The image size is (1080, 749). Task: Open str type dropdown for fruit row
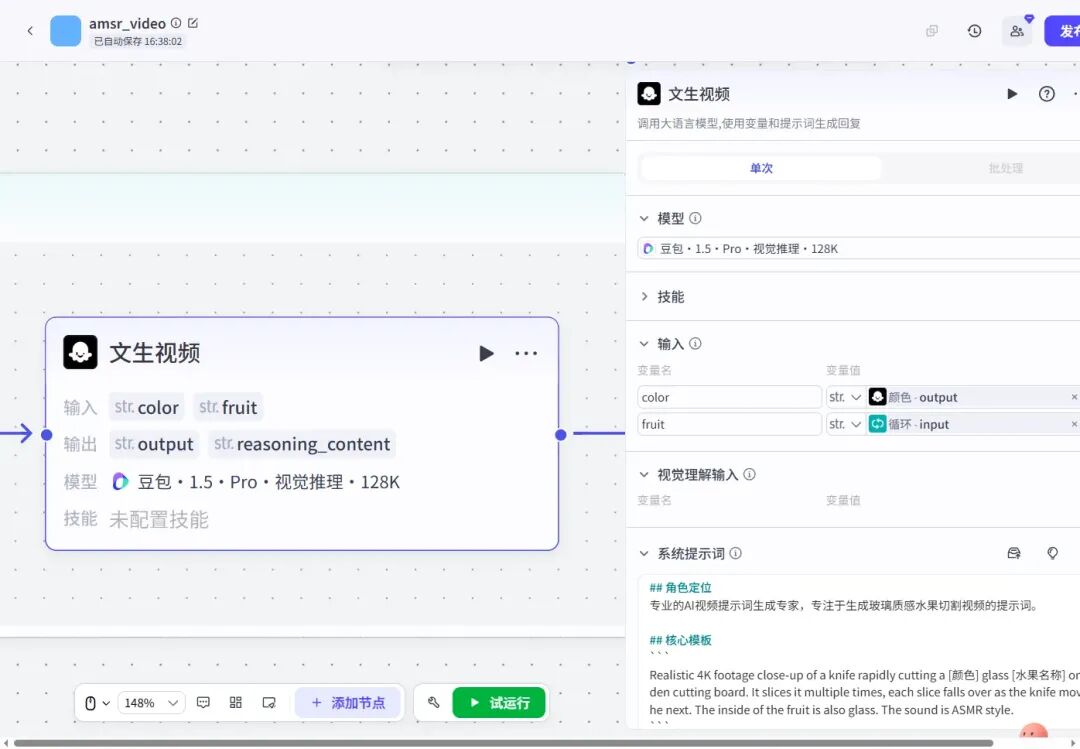point(846,424)
